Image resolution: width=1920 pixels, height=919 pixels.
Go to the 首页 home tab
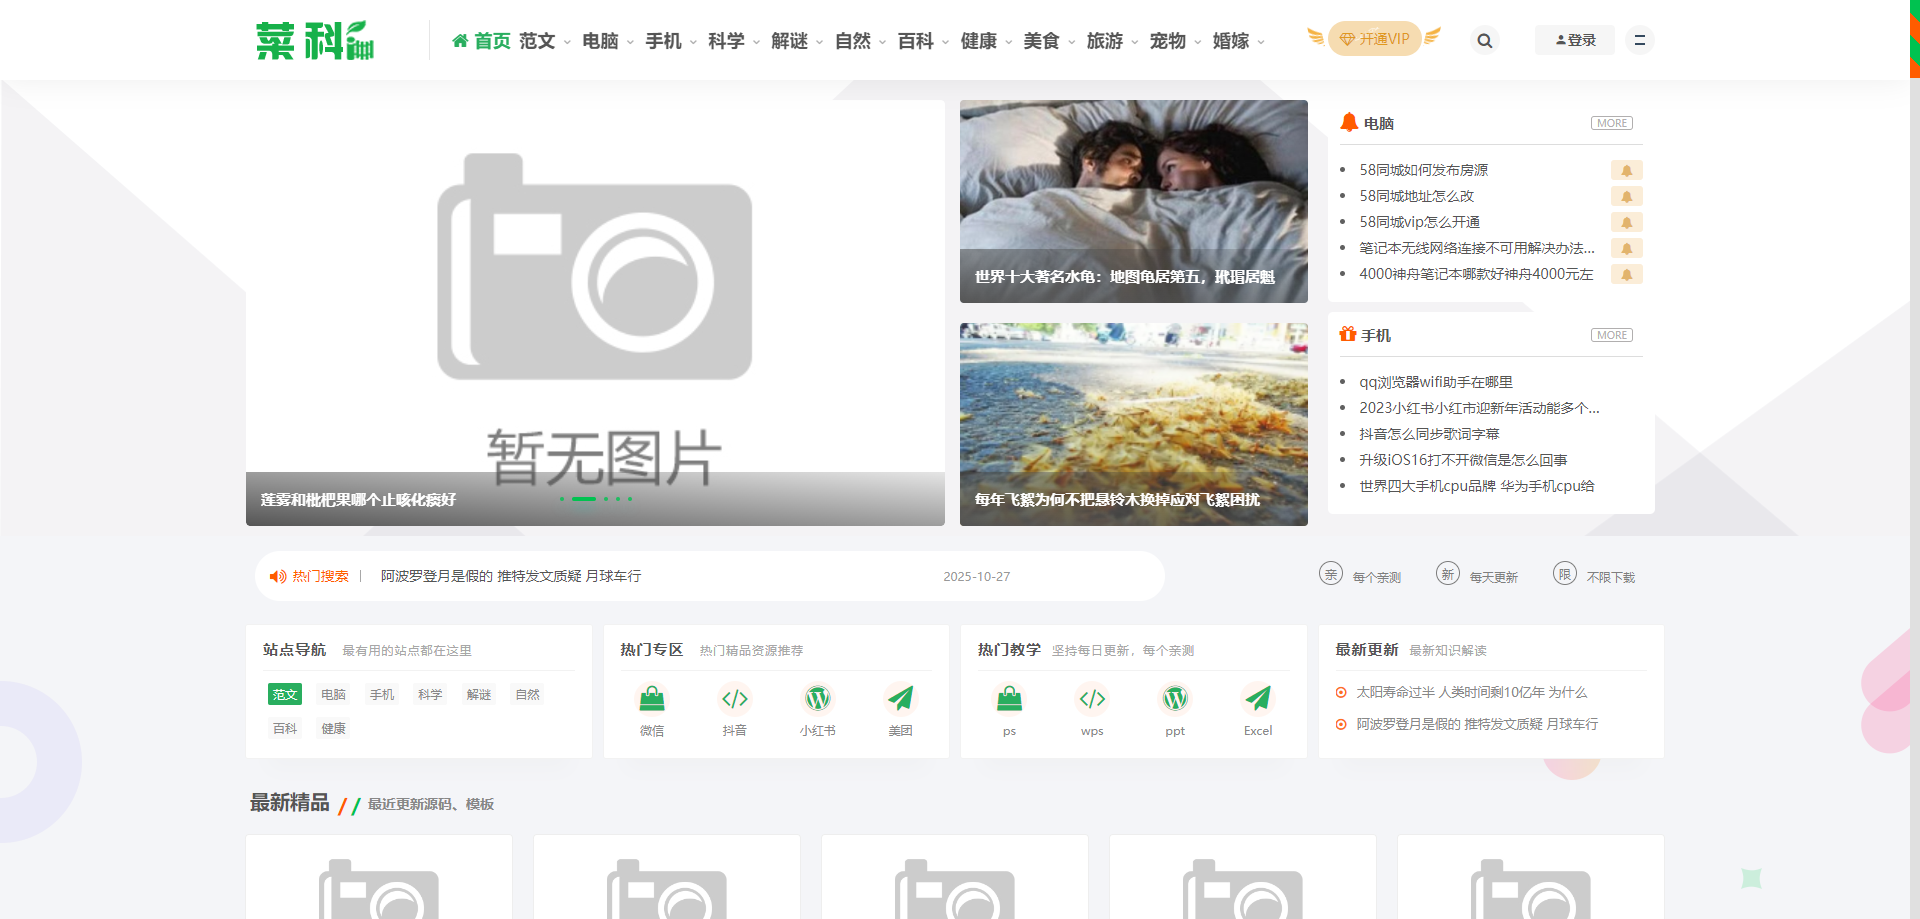pyautogui.click(x=482, y=41)
